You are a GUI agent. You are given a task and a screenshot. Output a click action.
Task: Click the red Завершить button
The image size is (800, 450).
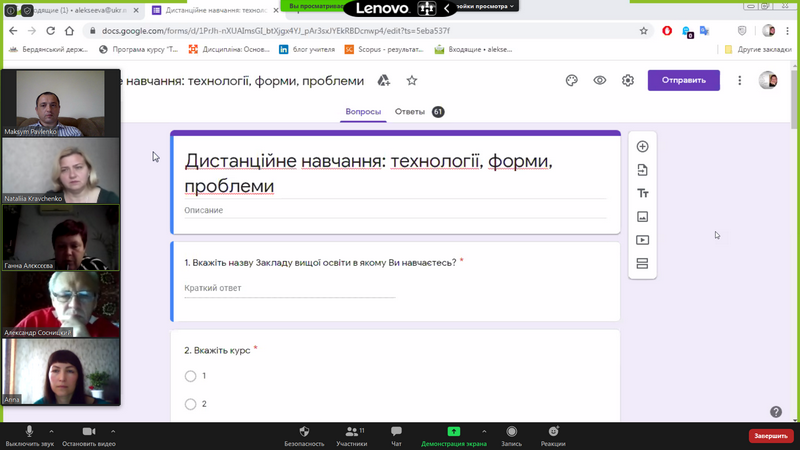[770, 436]
